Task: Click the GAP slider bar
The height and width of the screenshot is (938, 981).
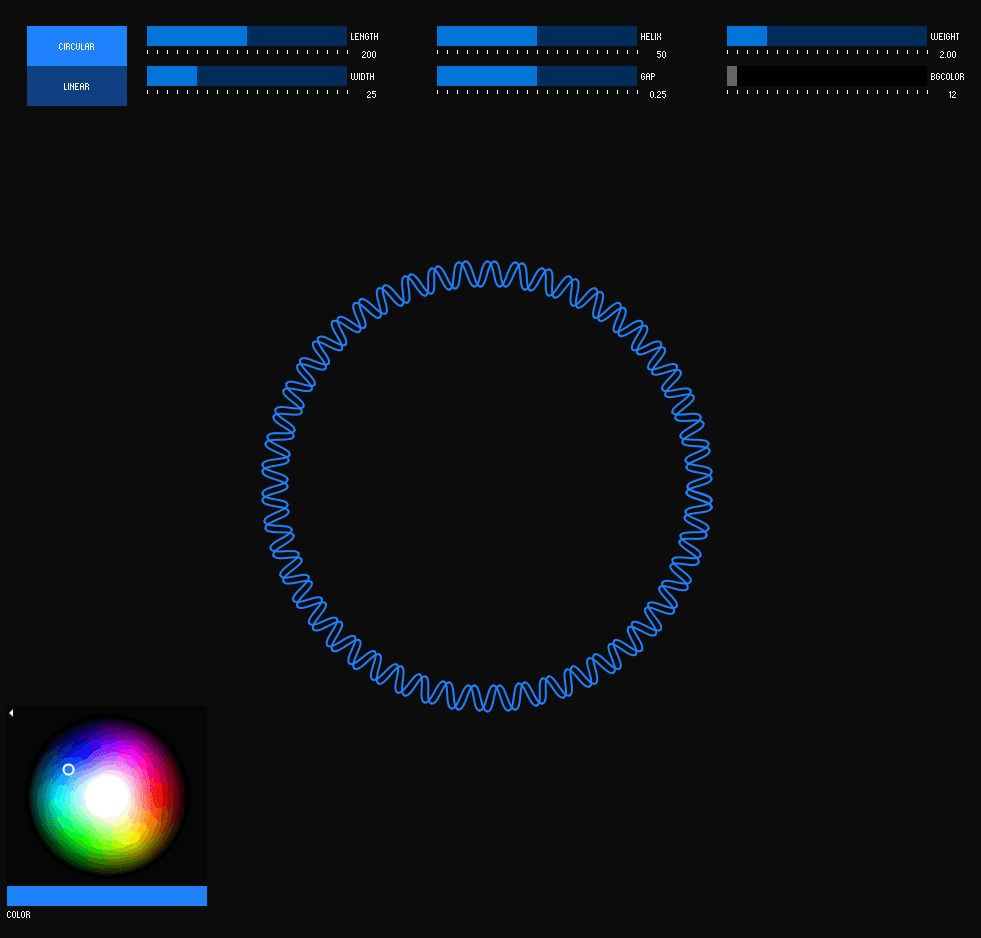Action: (537, 76)
